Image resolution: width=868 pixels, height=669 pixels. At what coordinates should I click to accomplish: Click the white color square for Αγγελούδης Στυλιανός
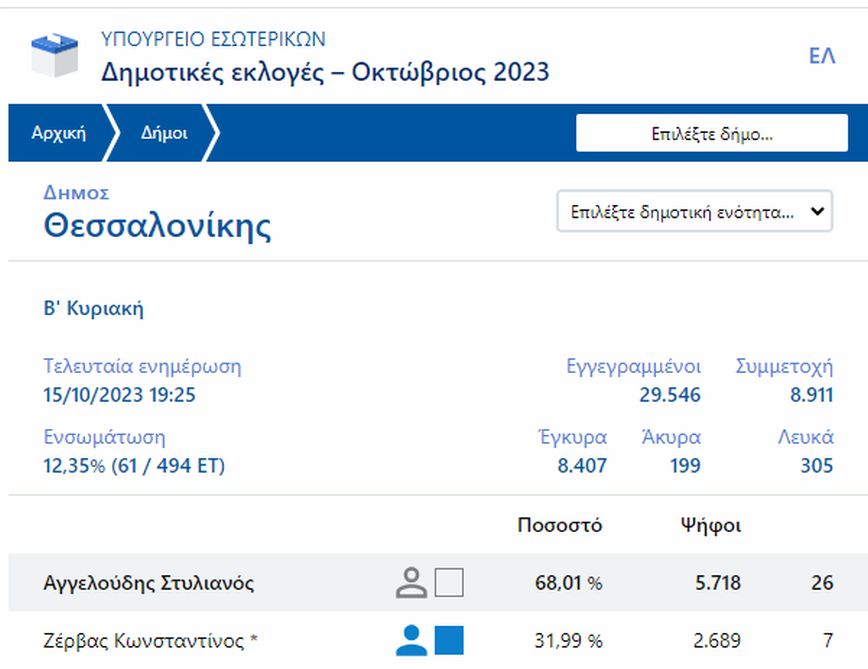tap(449, 582)
